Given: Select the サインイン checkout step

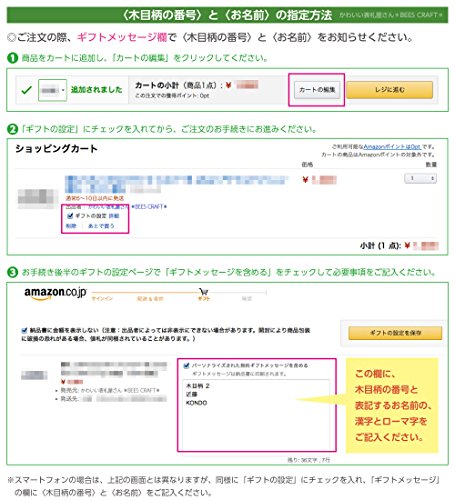Looking at the screenshot, I should pos(102,299).
